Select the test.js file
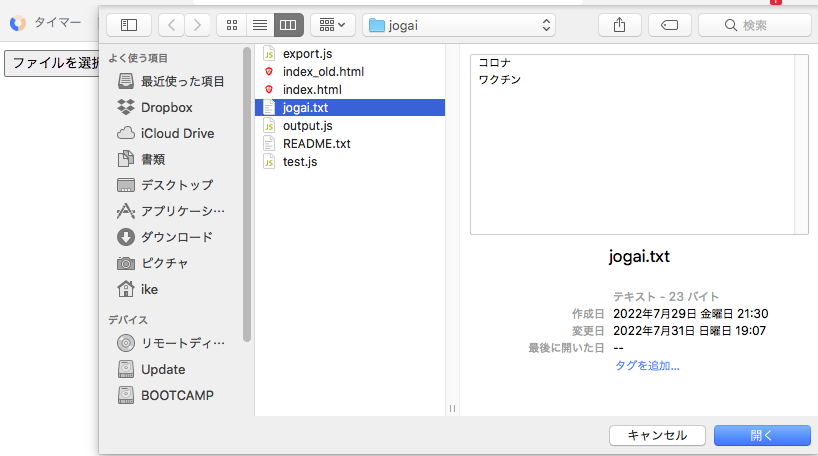 coord(350,162)
